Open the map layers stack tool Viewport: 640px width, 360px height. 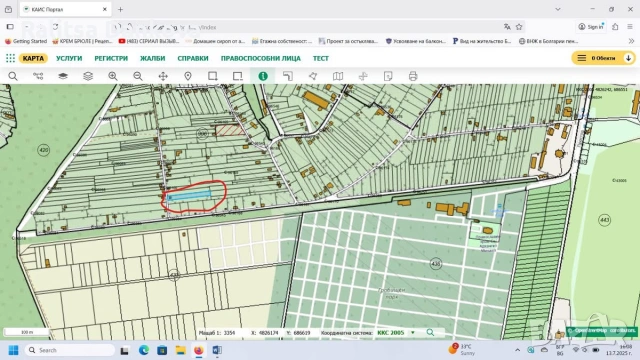(88, 76)
